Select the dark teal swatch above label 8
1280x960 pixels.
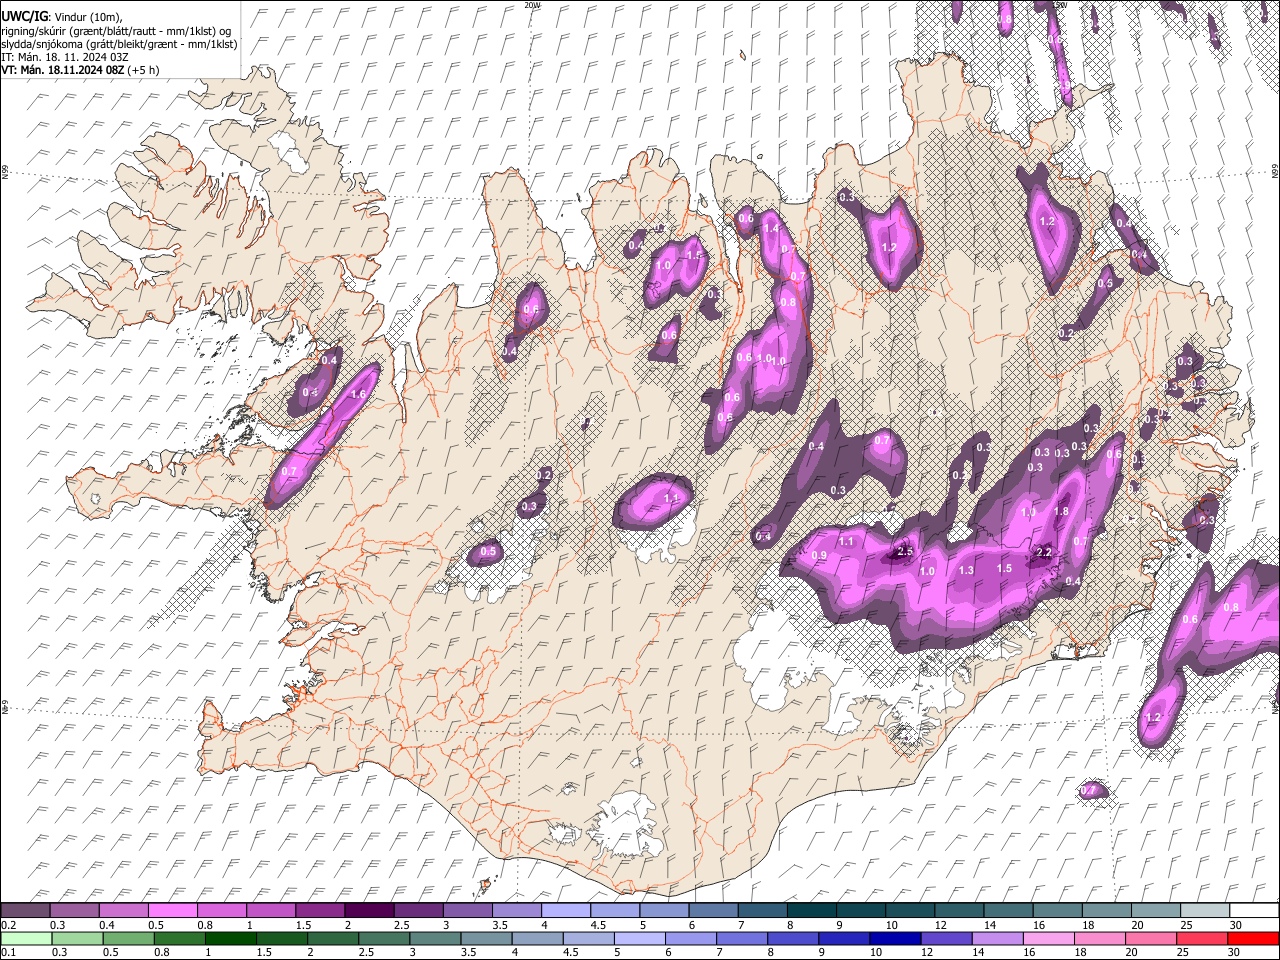[812, 911]
